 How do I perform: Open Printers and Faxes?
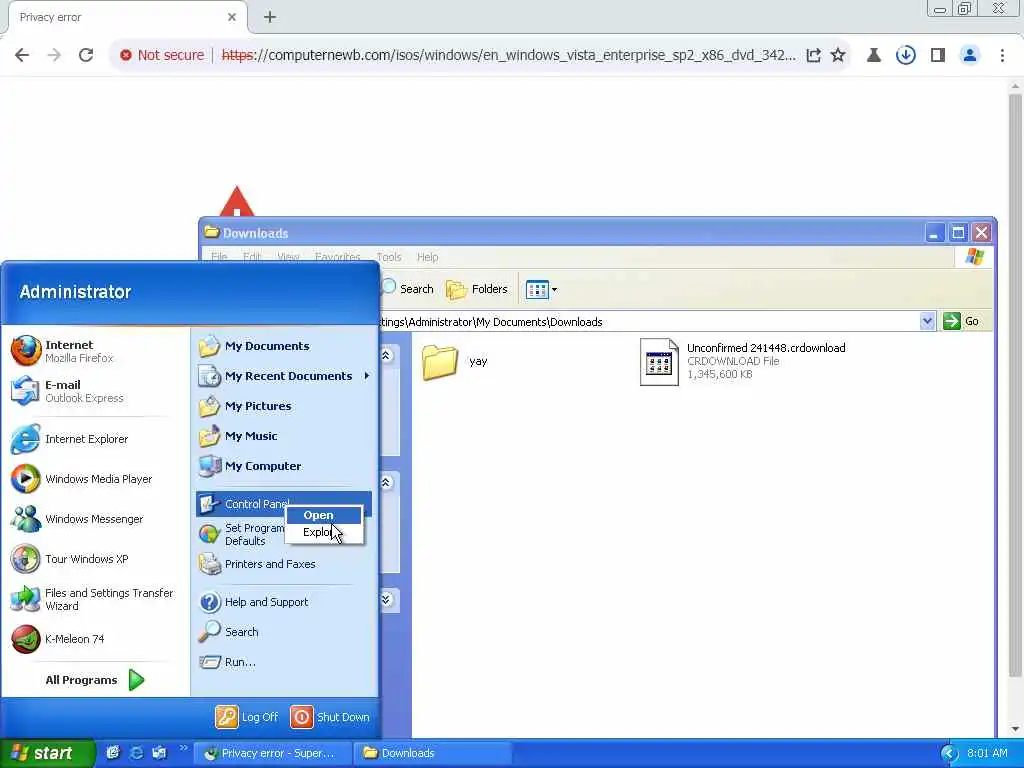coord(284,564)
